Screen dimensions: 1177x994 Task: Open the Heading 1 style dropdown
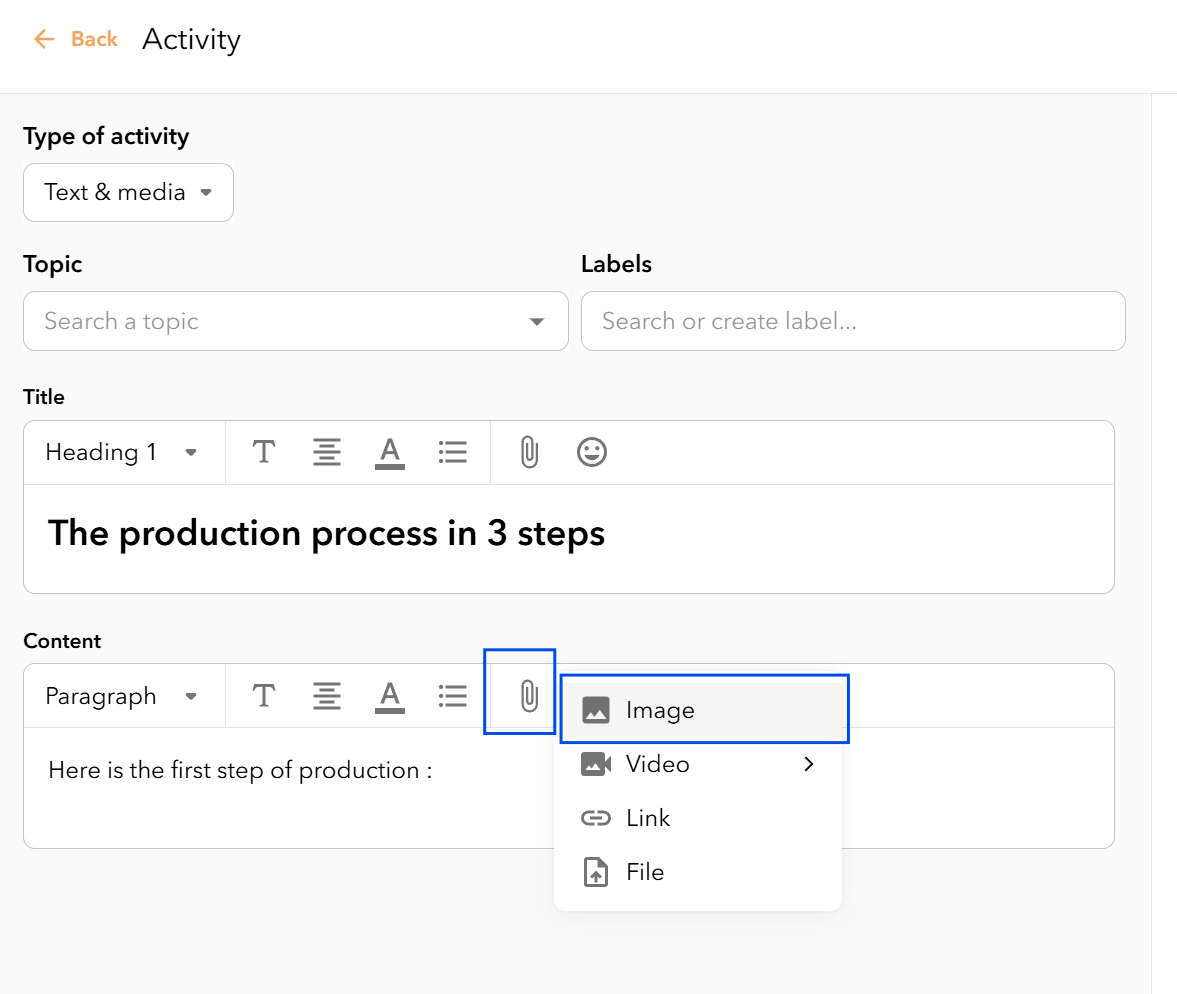[x=124, y=452]
